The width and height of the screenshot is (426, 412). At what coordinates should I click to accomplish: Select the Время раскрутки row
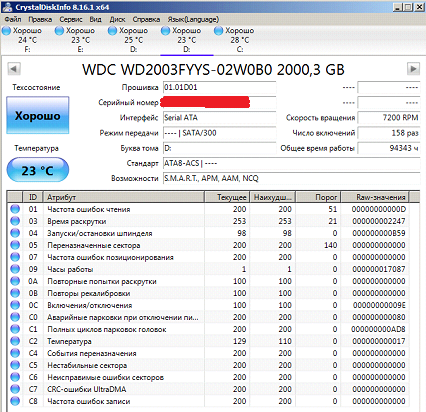[x=208, y=221]
